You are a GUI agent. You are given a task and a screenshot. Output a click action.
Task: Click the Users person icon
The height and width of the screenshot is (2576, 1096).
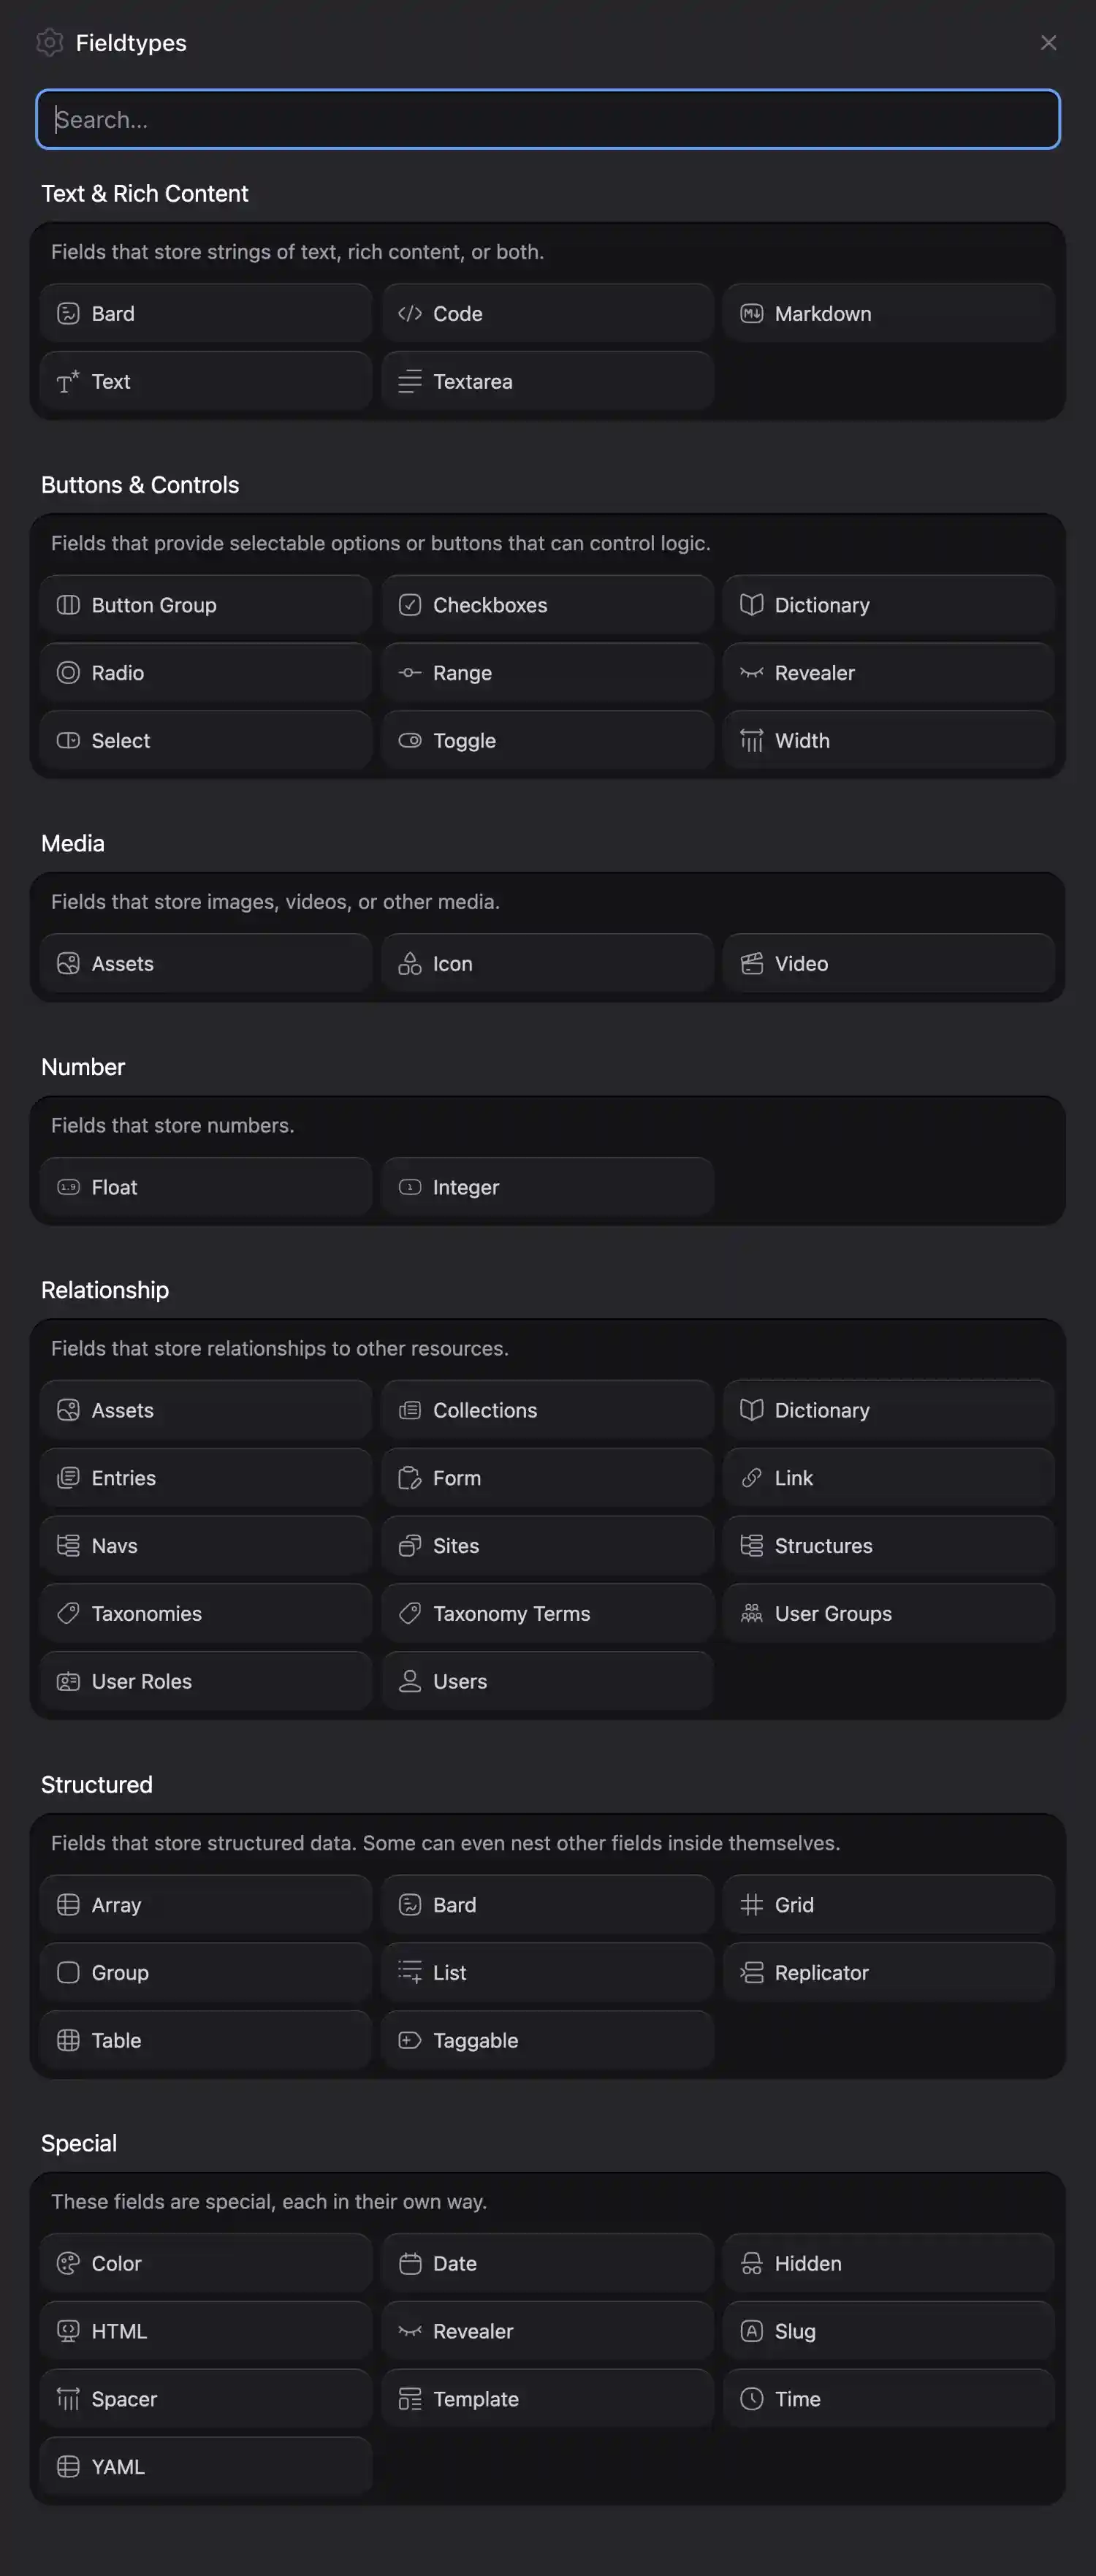tap(410, 1682)
